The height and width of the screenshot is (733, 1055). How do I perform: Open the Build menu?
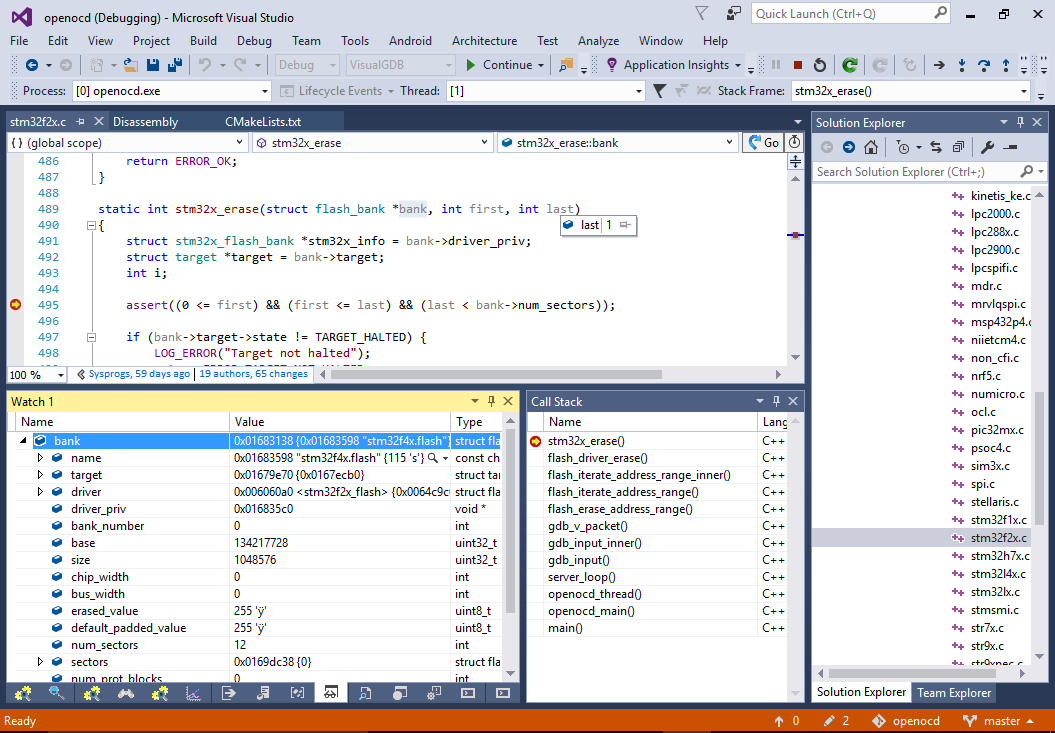(203, 41)
